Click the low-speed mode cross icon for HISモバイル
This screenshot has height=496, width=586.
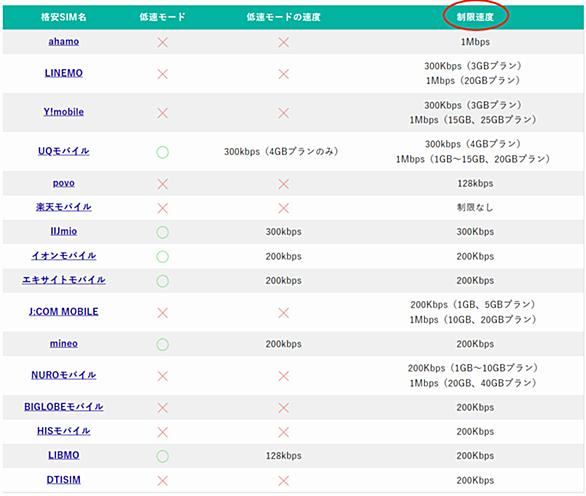[x=162, y=432]
